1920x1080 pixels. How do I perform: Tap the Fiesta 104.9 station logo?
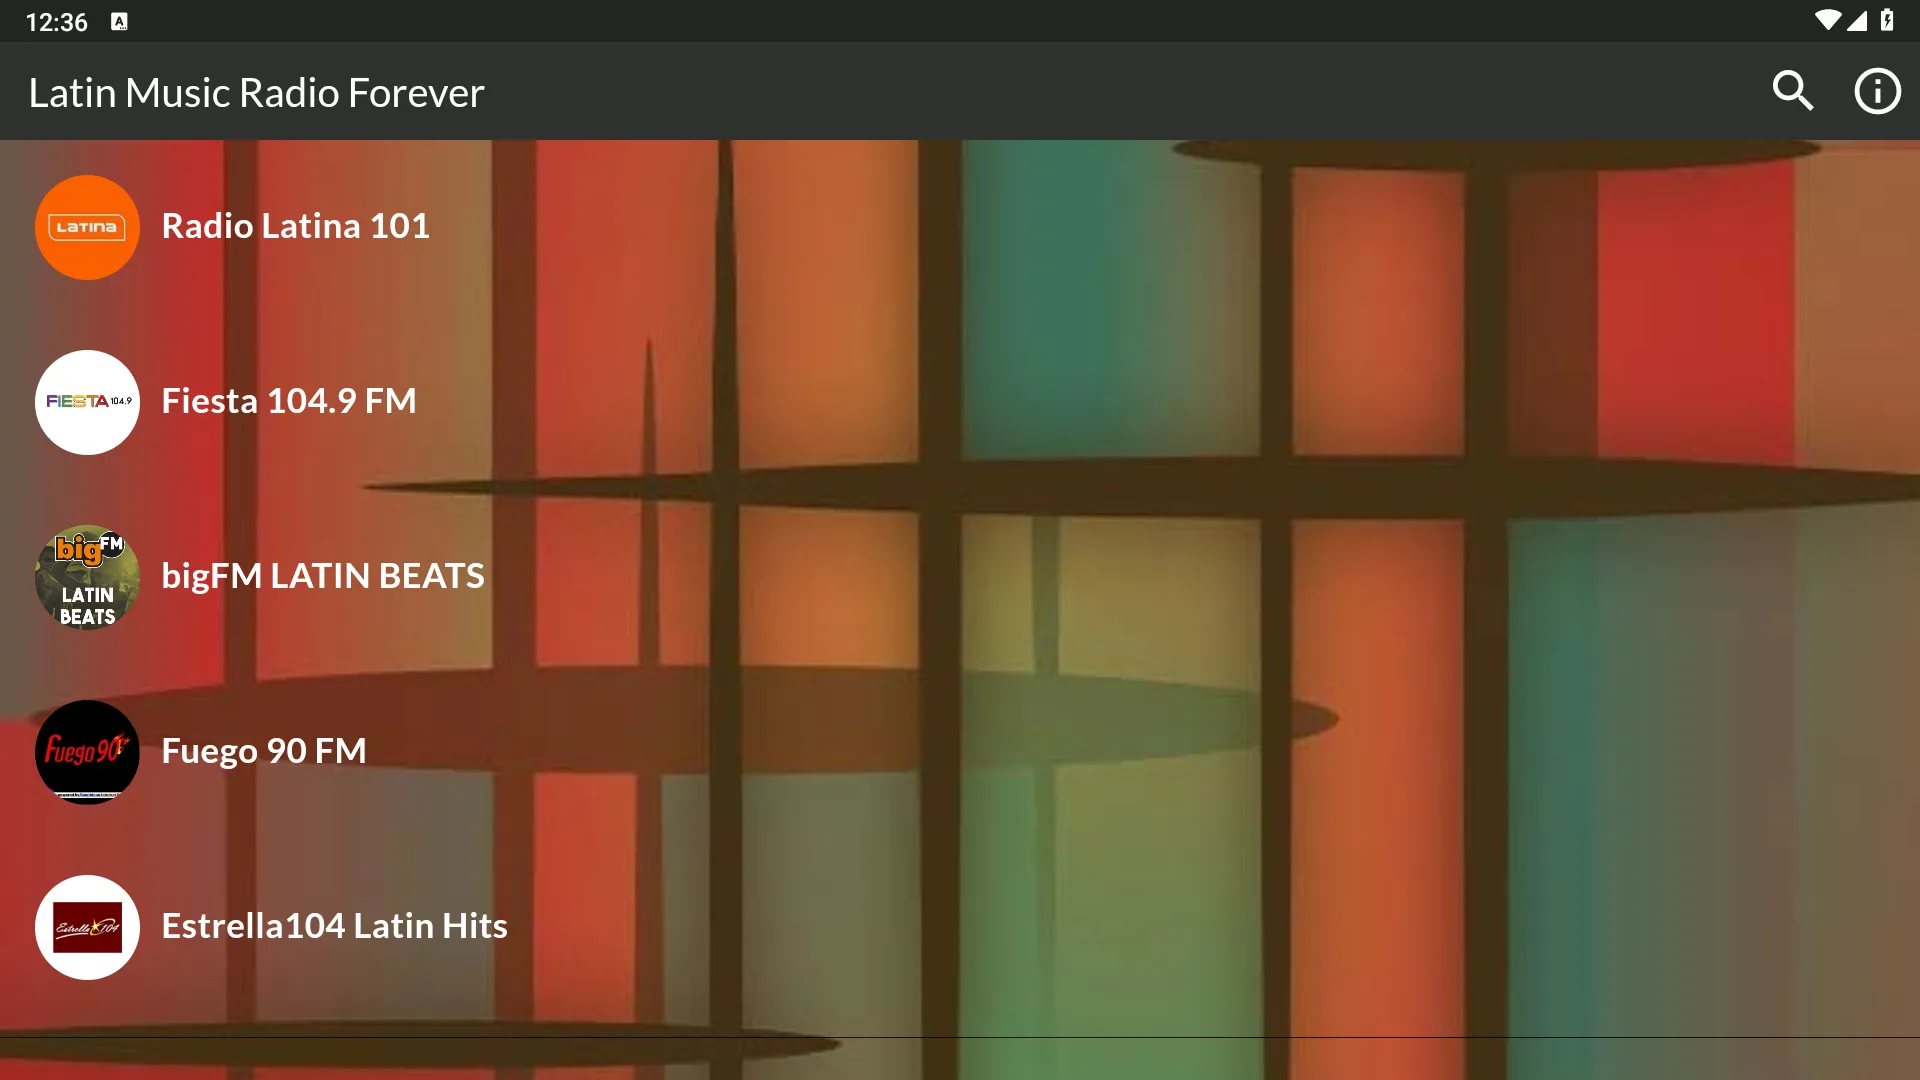click(x=87, y=402)
